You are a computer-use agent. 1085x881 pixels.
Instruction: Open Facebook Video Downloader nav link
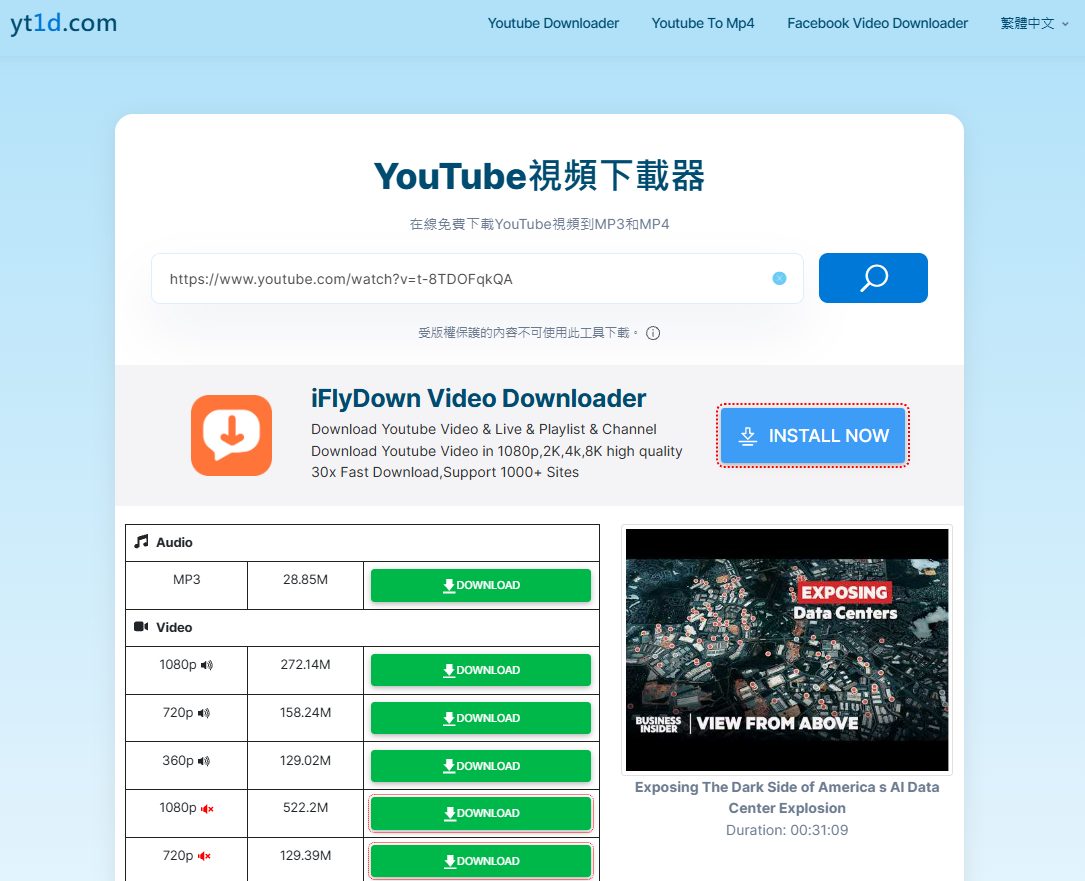click(877, 24)
